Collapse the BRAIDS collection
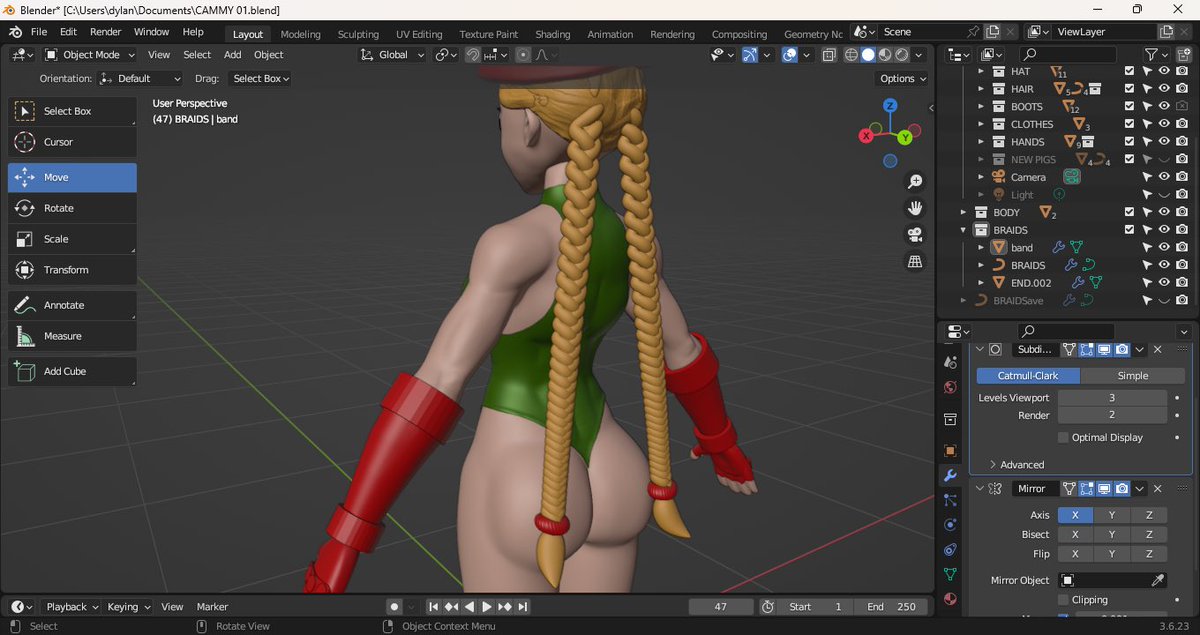 (x=964, y=230)
